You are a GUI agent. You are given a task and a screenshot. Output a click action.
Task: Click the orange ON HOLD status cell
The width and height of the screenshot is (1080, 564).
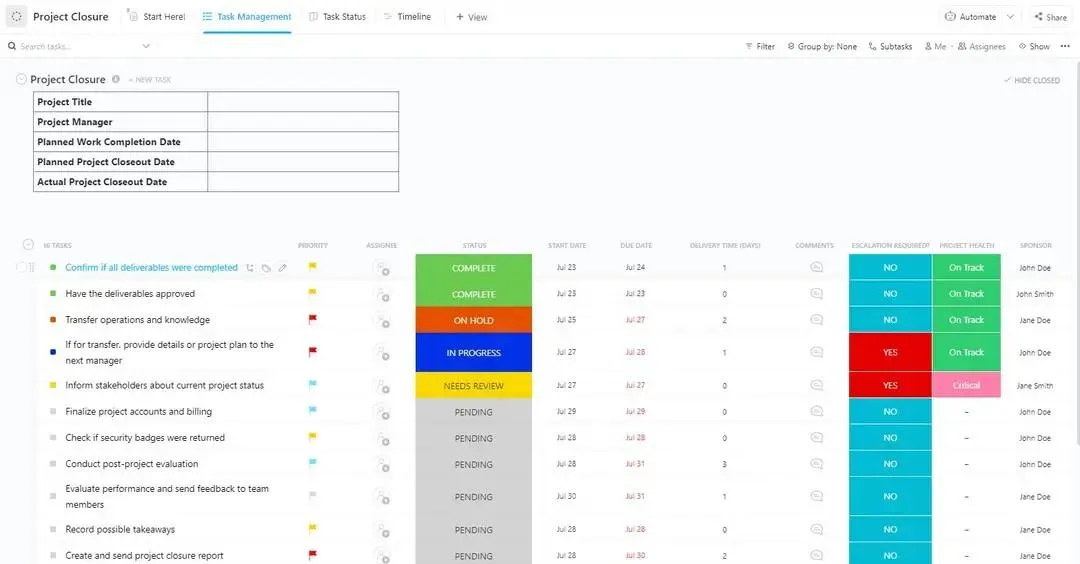(474, 320)
